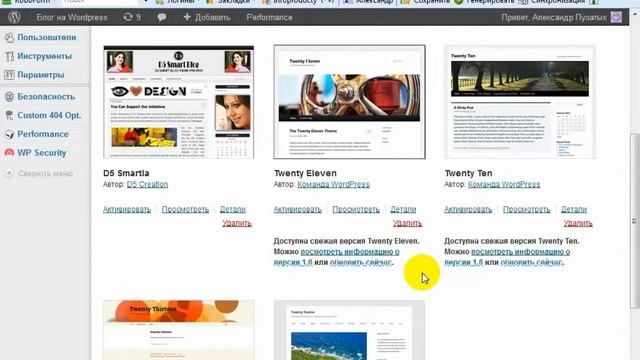The image size is (640, 360).
Task: Update Twenty Ten now
Action: (531, 262)
